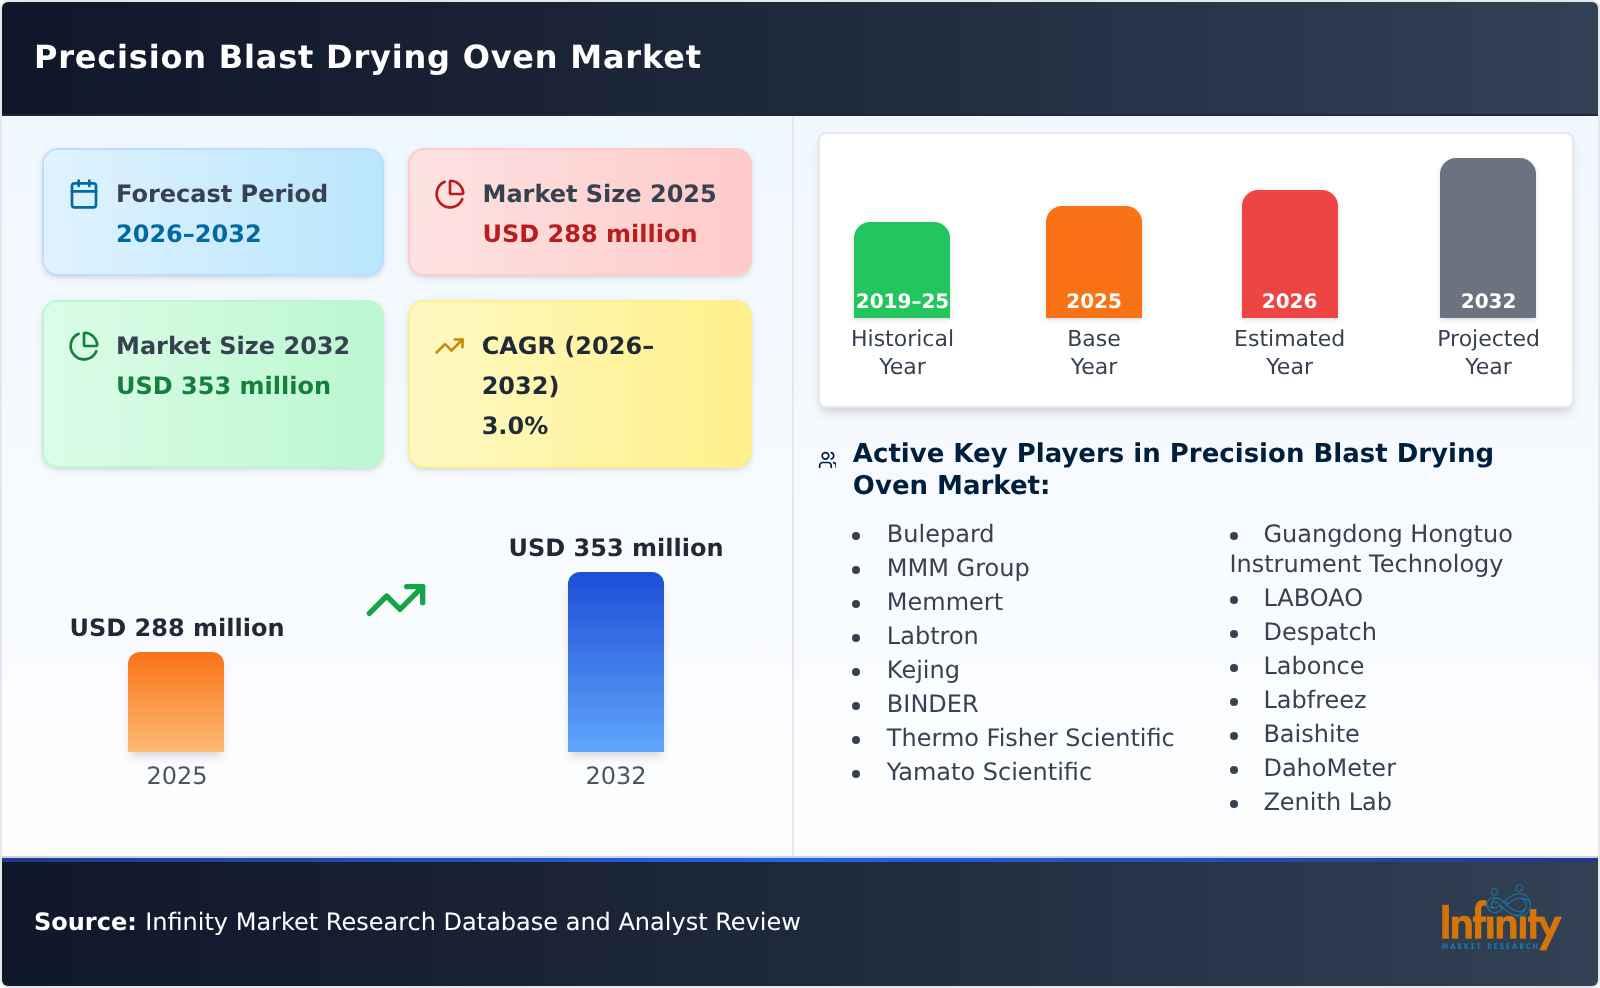Select the CAGR 3.0% yellow card
The width and height of the screenshot is (1600, 988).
578,383
